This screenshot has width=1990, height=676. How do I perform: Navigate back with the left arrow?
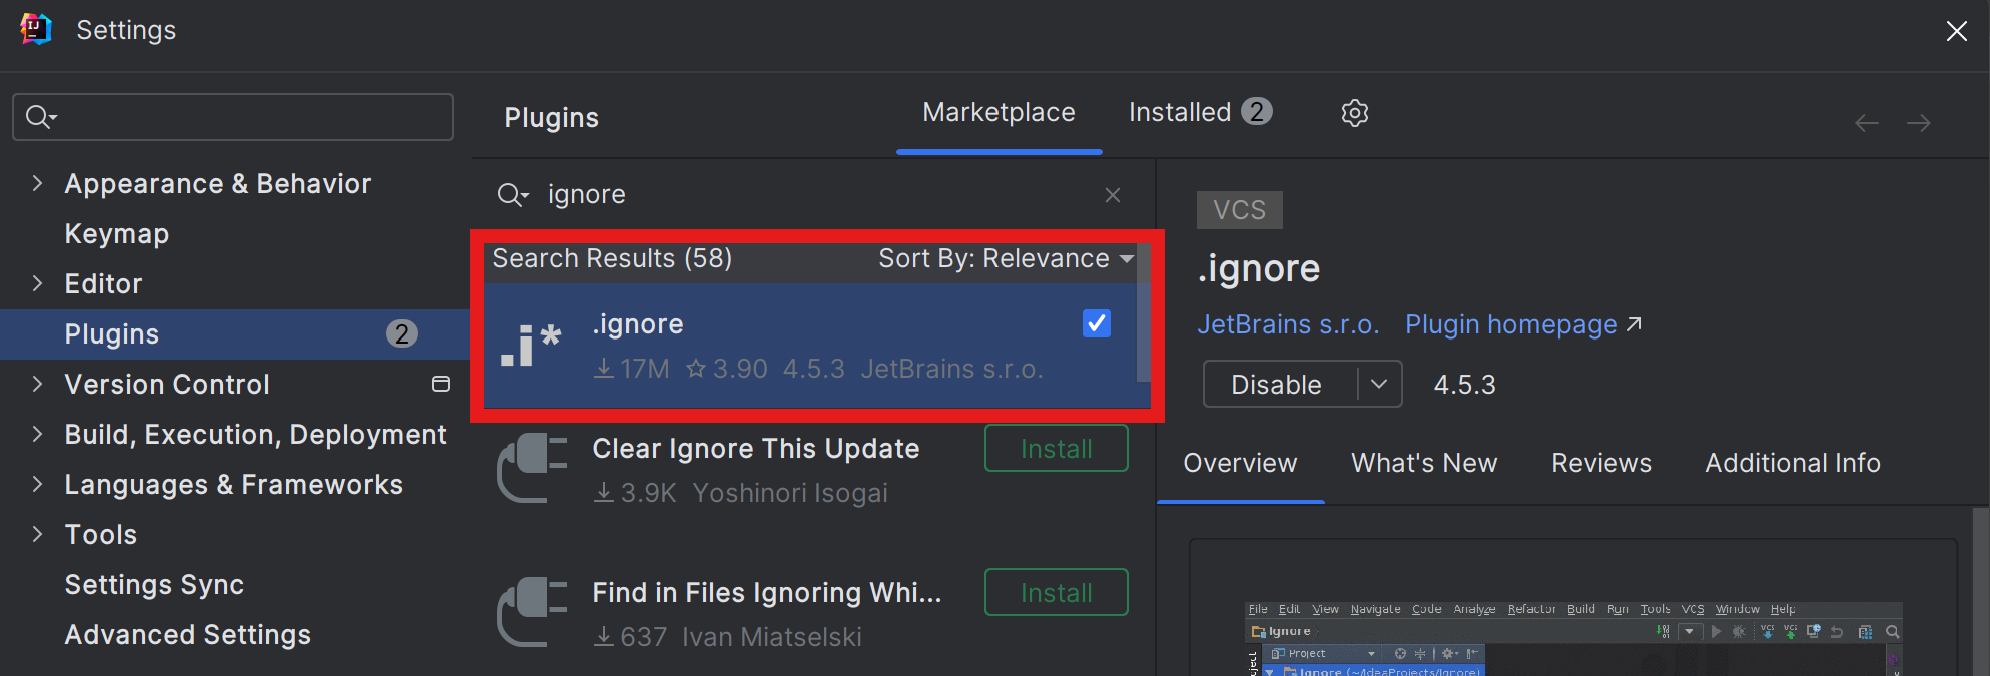coord(1866,124)
